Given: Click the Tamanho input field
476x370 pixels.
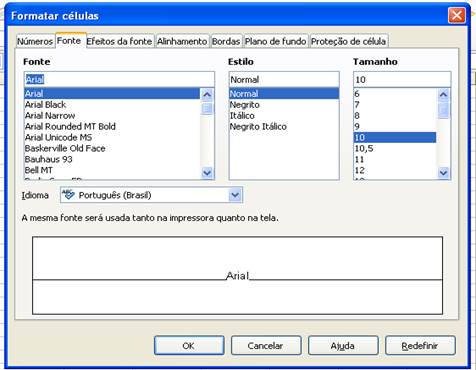Looking at the screenshot, I should [x=402, y=80].
